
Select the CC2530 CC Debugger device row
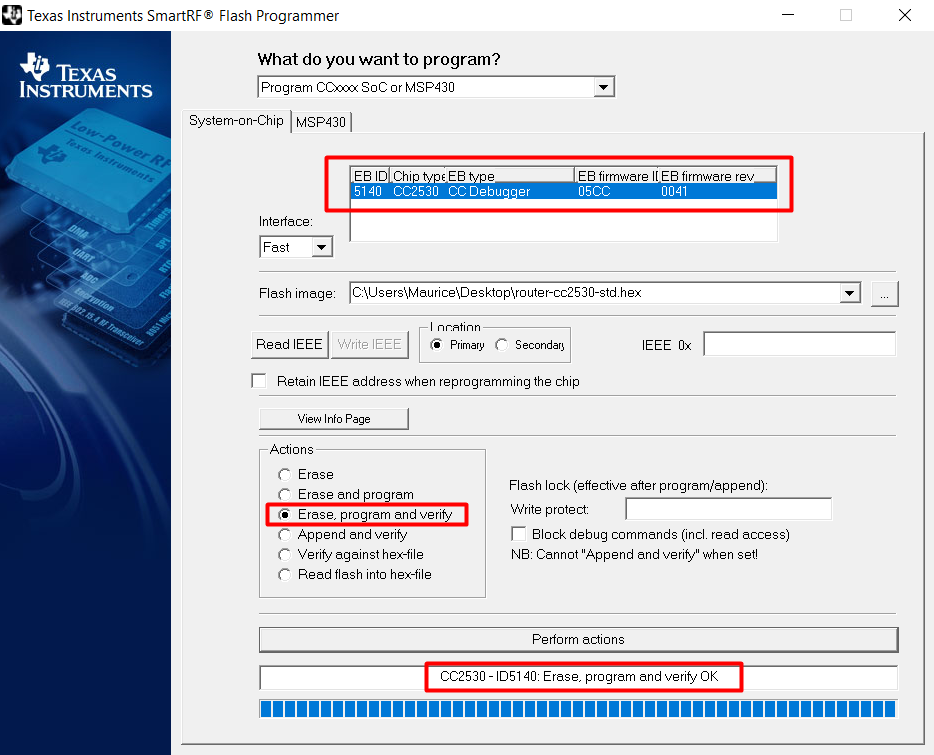click(563, 191)
